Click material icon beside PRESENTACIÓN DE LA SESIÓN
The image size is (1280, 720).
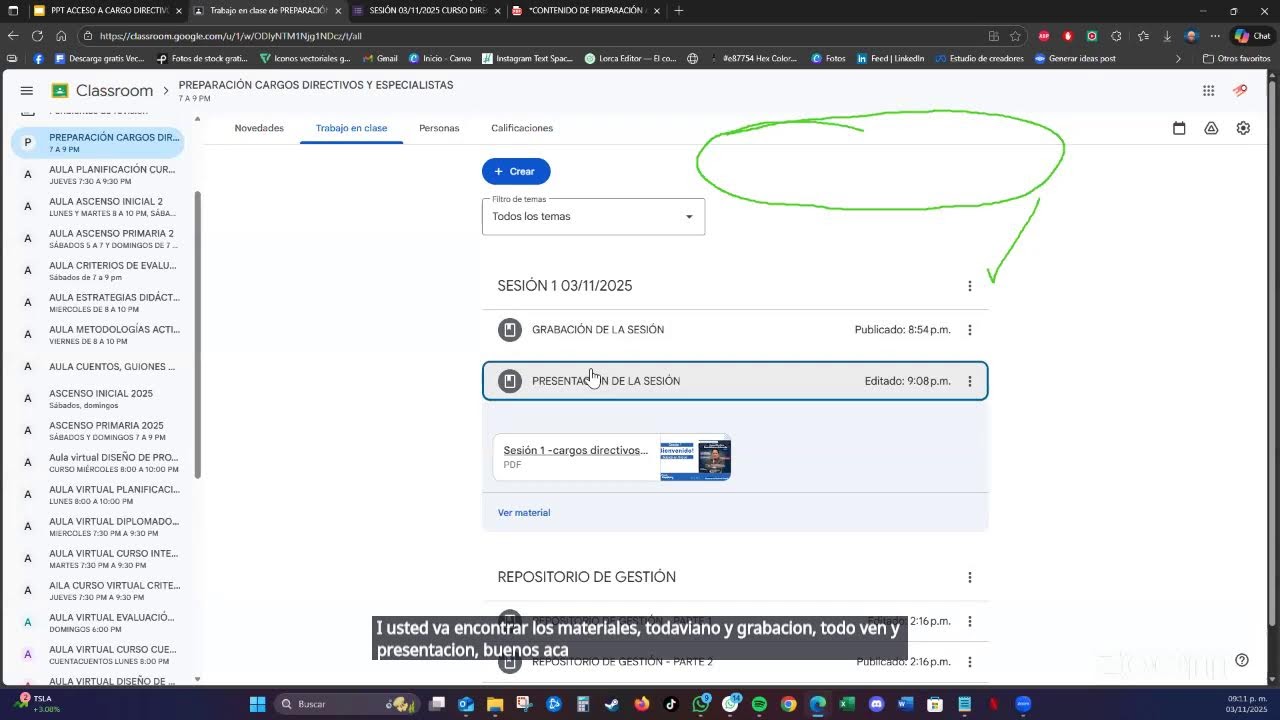pyautogui.click(x=510, y=381)
